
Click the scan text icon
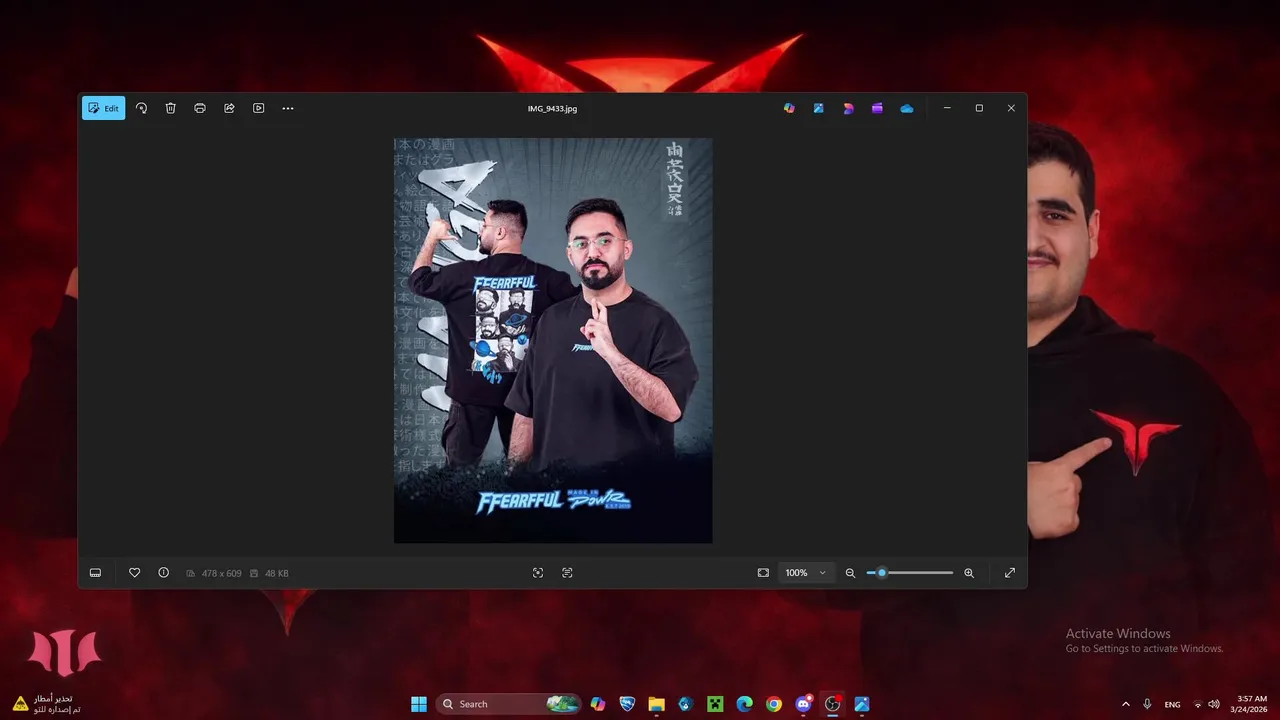pos(567,573)
